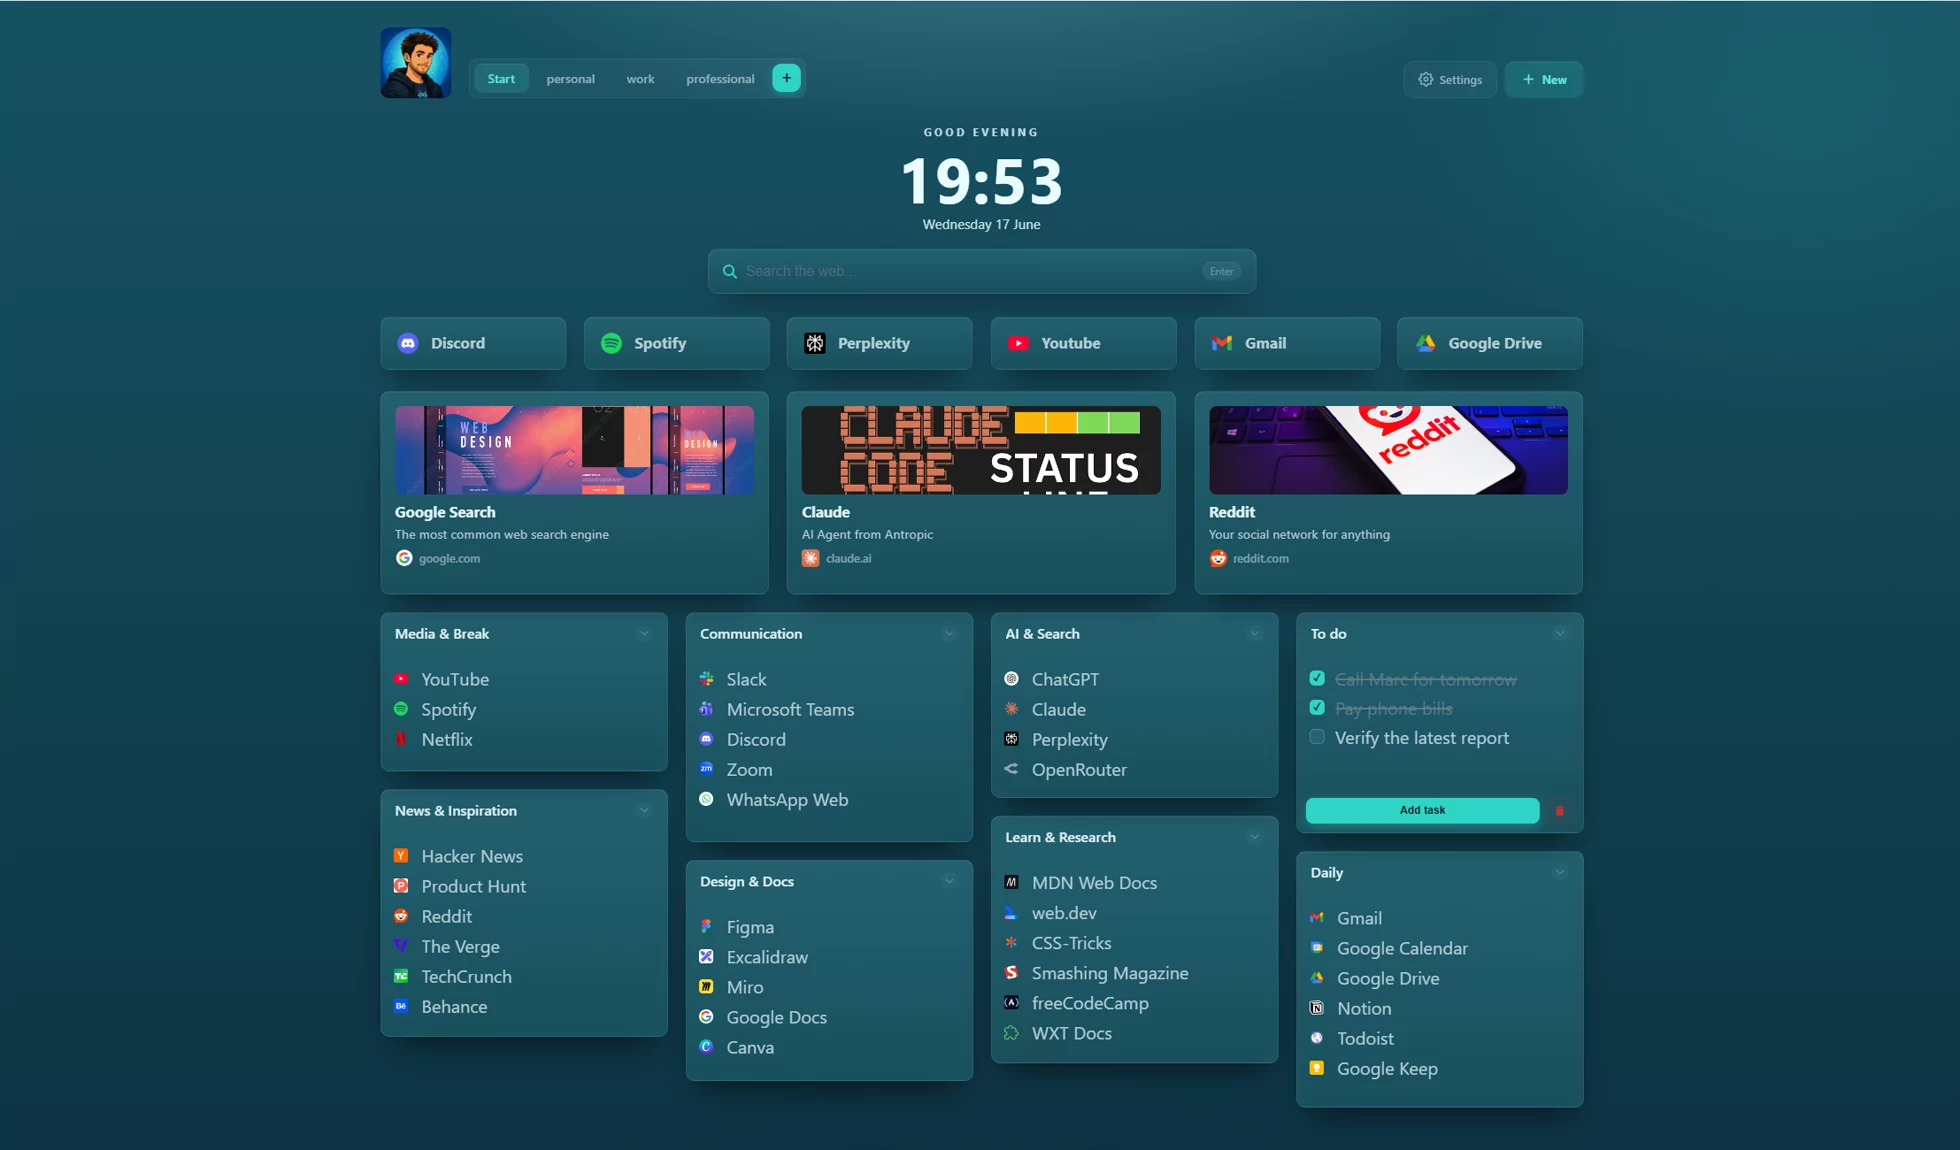Click the Figma icon in Design & Docs
The width and height of the screenshot is (1960, 1150).
coord(706,927)
